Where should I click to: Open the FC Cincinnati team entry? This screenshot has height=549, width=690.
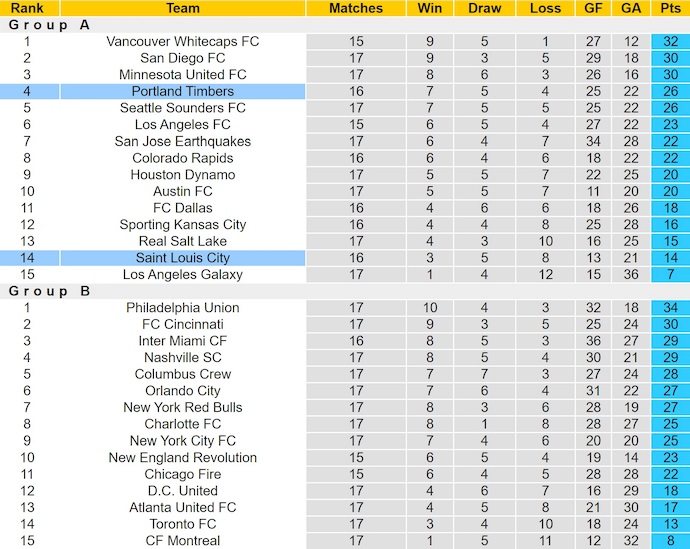182,324
